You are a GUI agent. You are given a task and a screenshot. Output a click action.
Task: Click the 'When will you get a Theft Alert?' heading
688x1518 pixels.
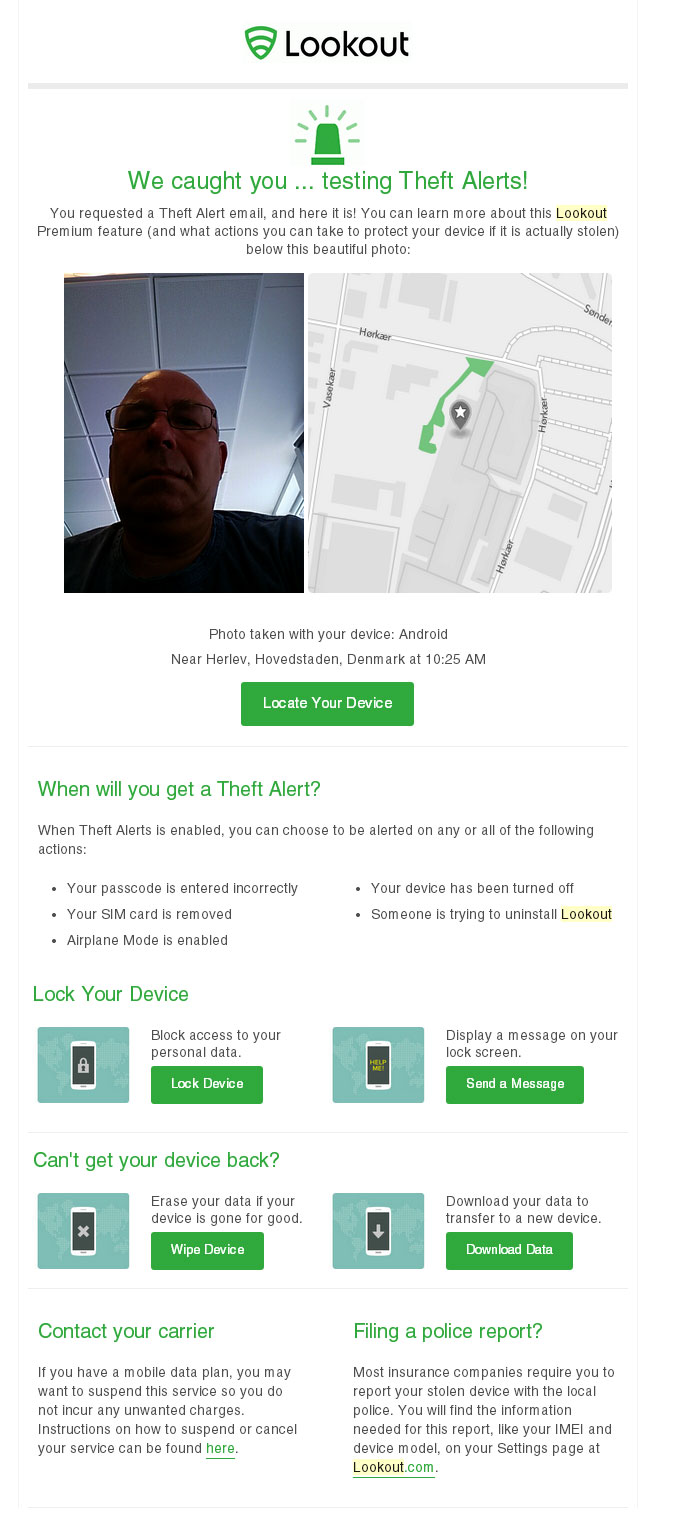[179, 789]
